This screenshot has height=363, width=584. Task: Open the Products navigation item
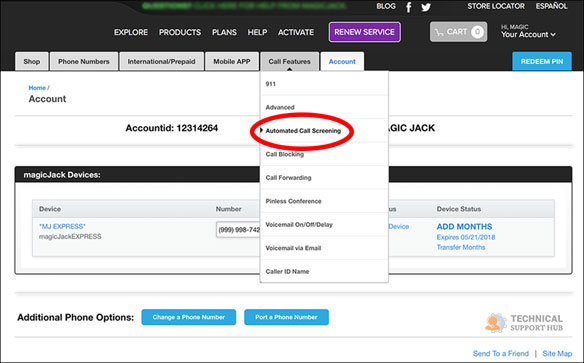(x=180, y=32)
